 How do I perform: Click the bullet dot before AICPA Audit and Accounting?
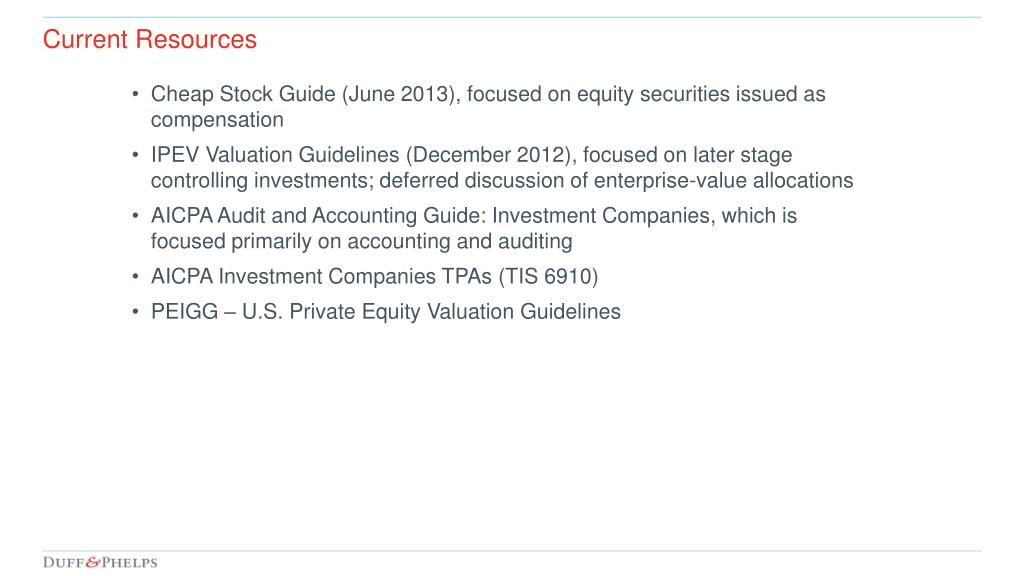135,216
